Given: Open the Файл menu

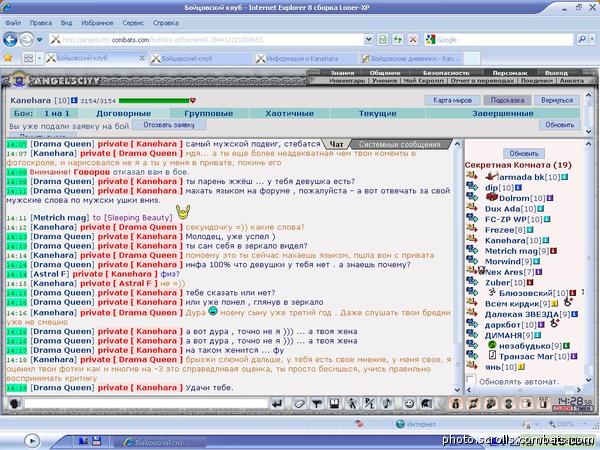Looking at the screenshot, I should (x=13, y=23).
